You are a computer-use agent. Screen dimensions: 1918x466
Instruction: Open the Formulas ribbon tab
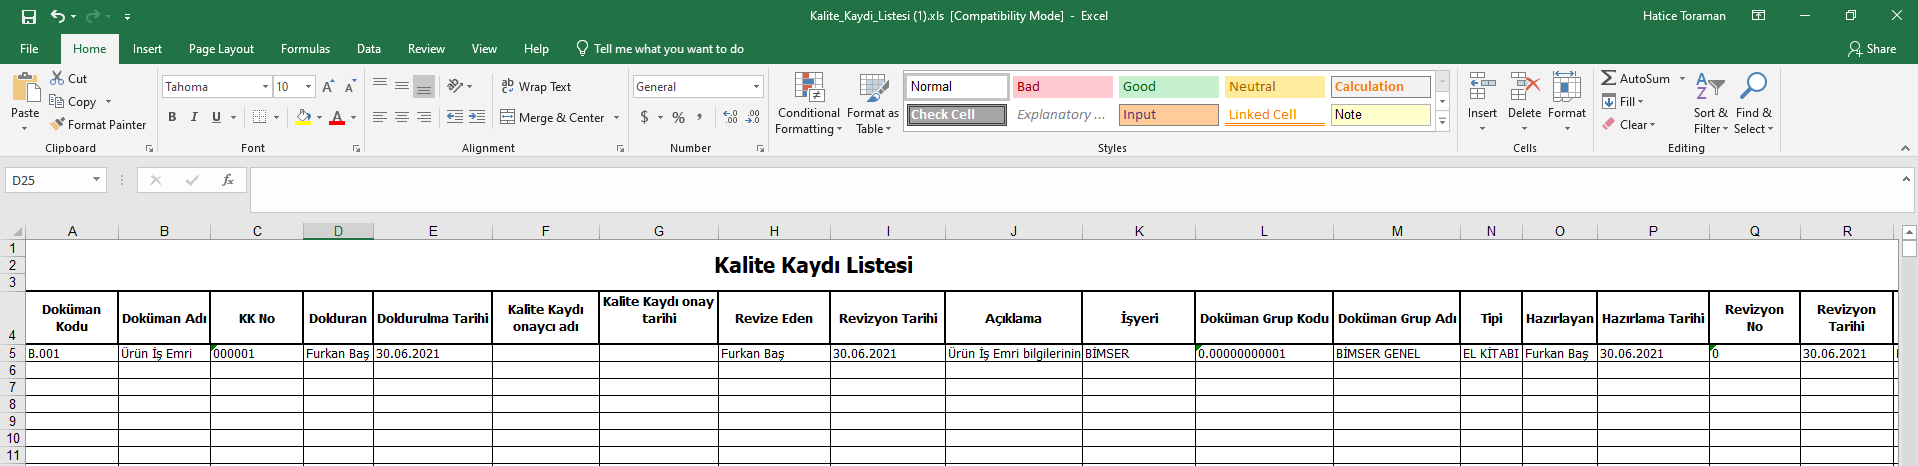point(305,49)
